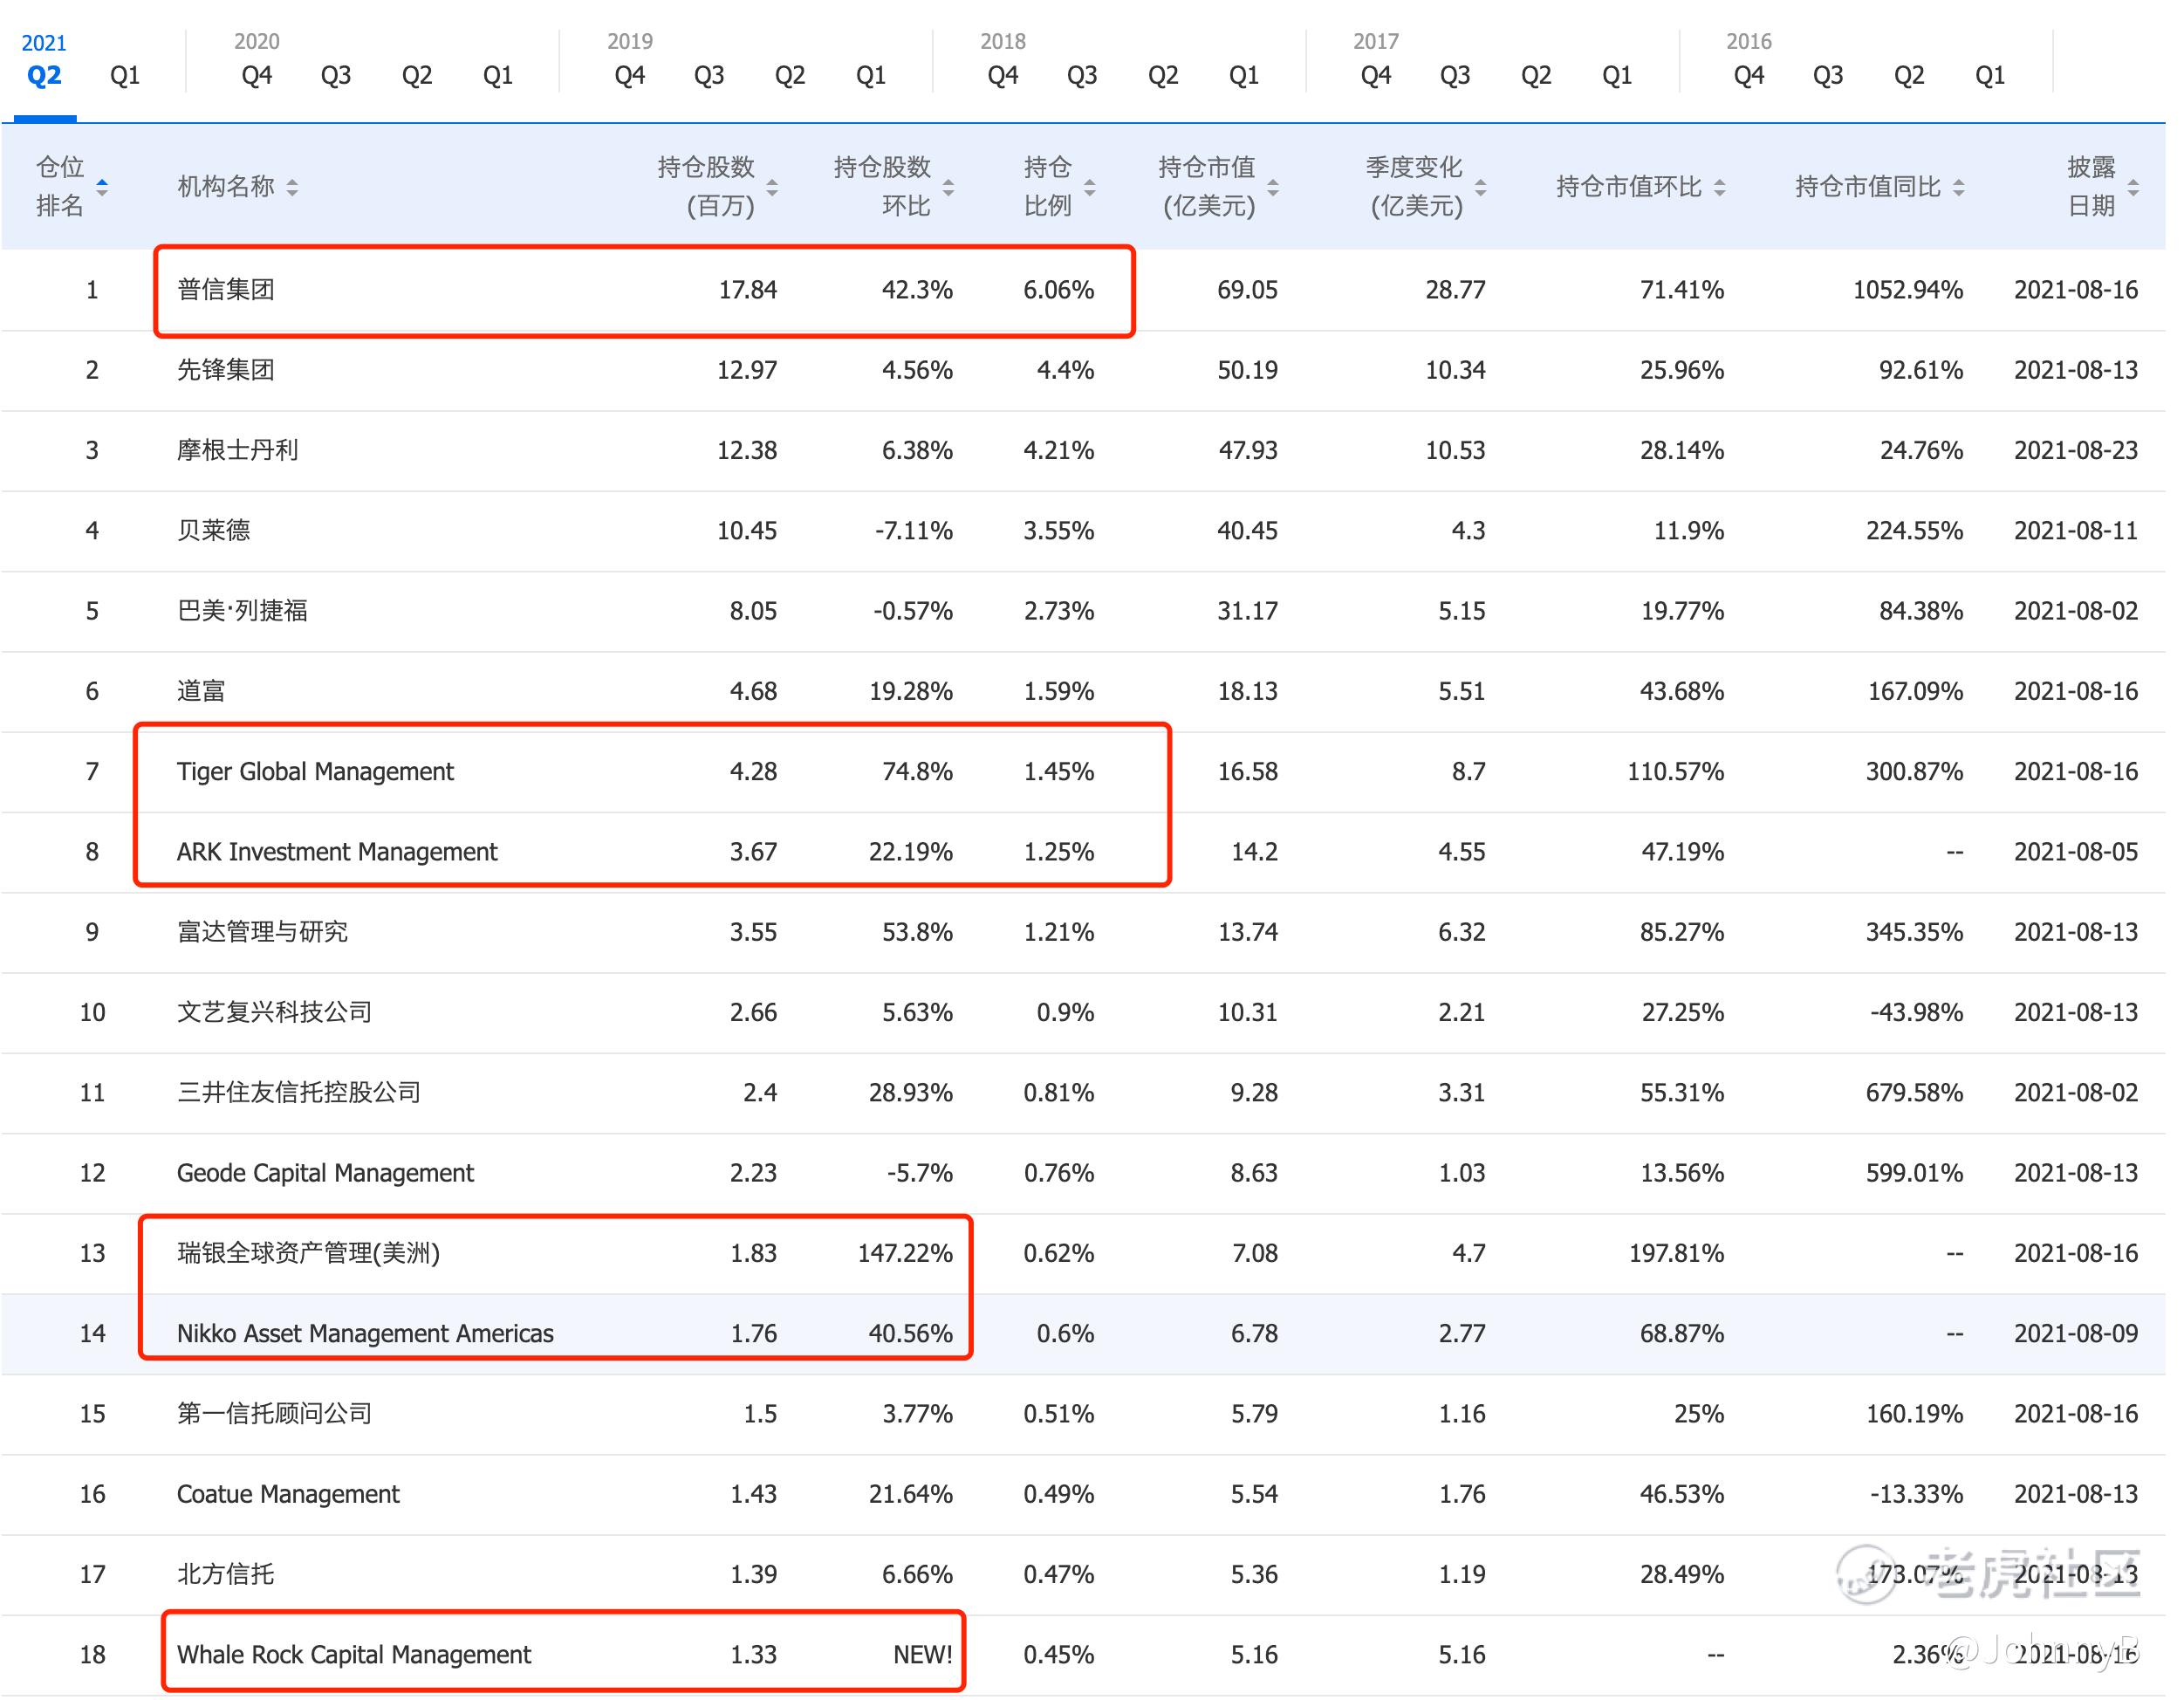The height and width of the screenshot is (1700, 2184).
Task: Switch to the 2020 Q2 tab
Action: [x=417, y=75]
